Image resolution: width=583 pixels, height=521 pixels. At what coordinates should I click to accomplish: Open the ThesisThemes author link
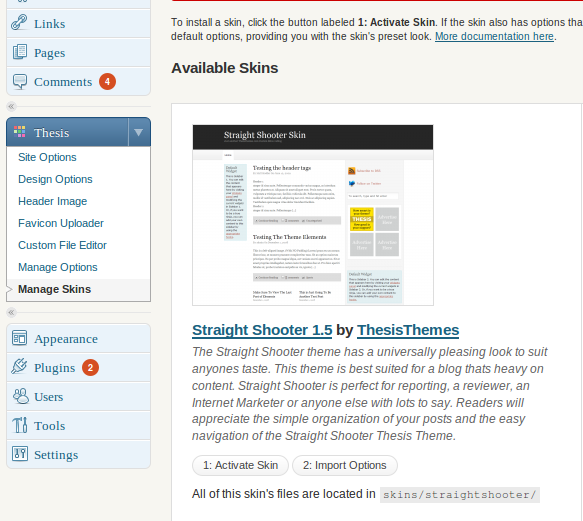coord(408,330)
